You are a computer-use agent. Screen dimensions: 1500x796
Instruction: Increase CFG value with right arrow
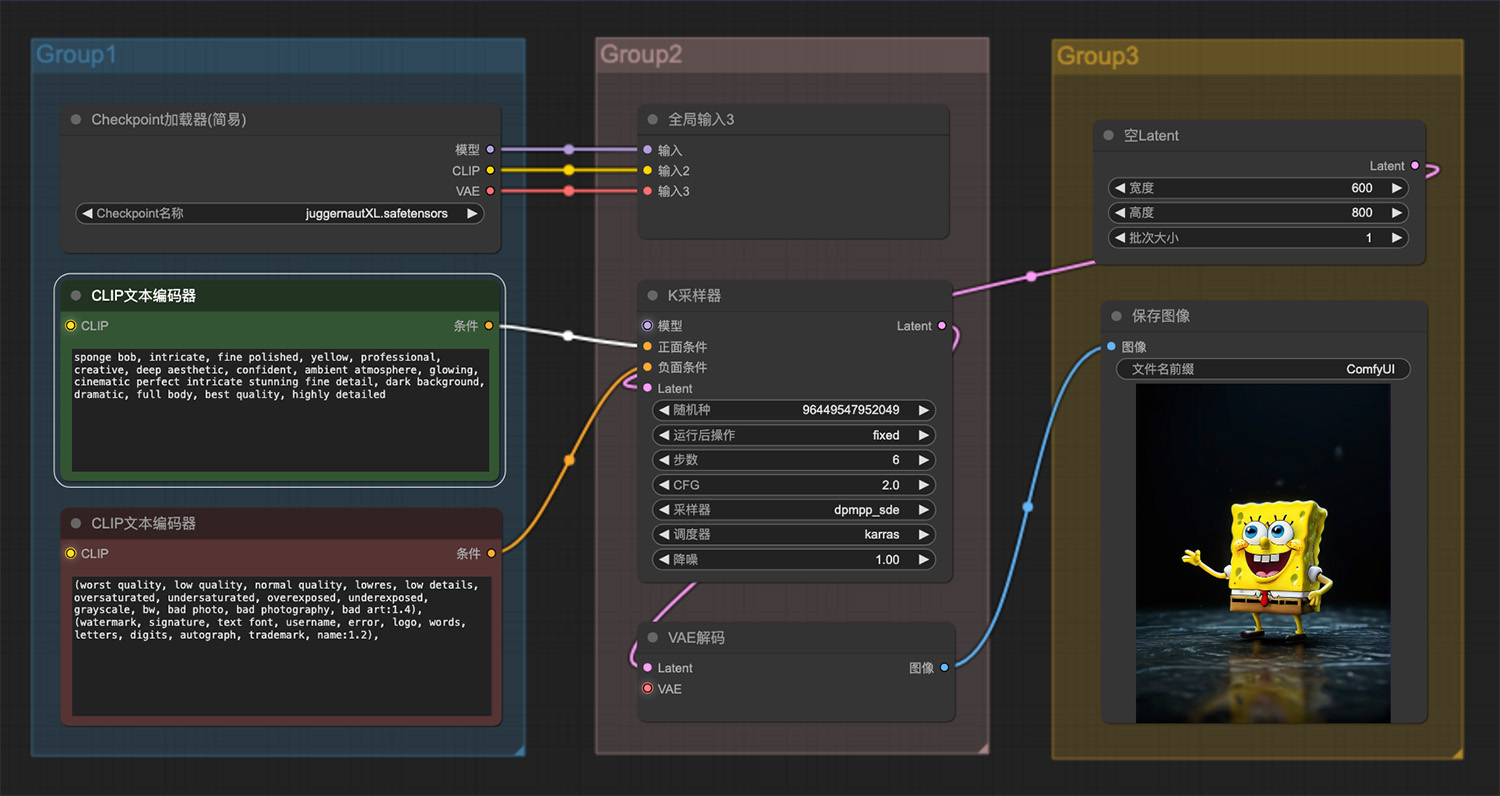pos(924,485)
